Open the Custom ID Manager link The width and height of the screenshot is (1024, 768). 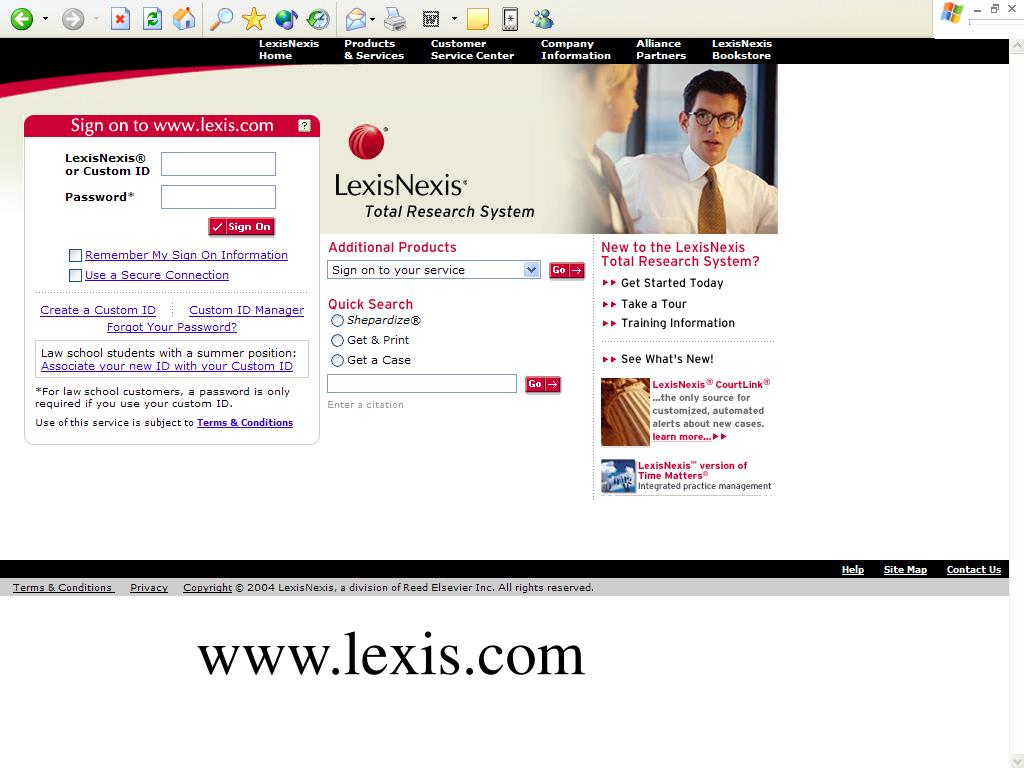click(246, 310)
